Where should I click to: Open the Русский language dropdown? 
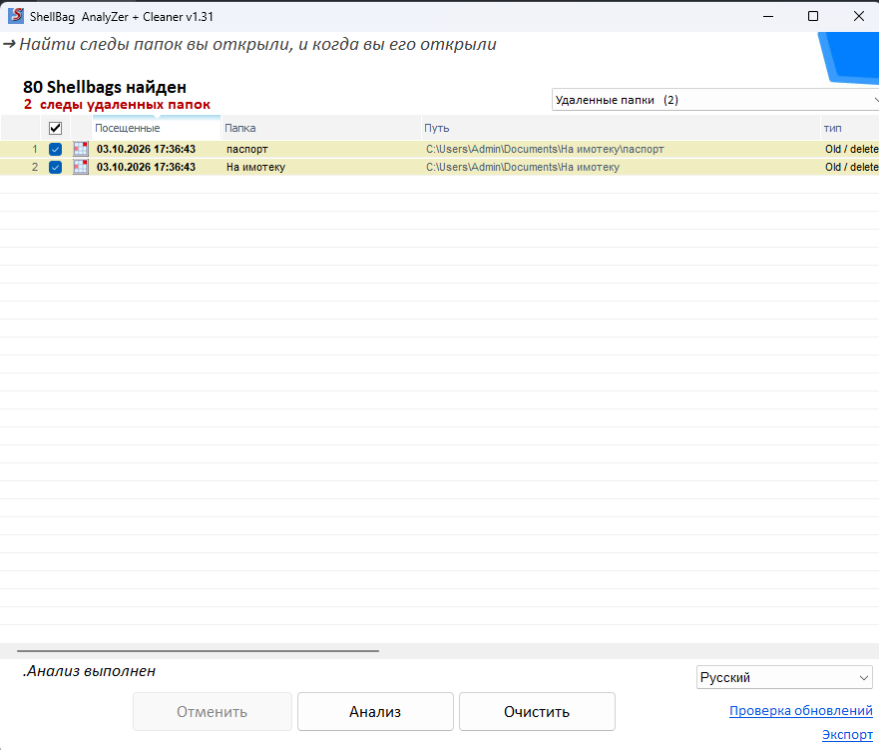coord(784,677)
